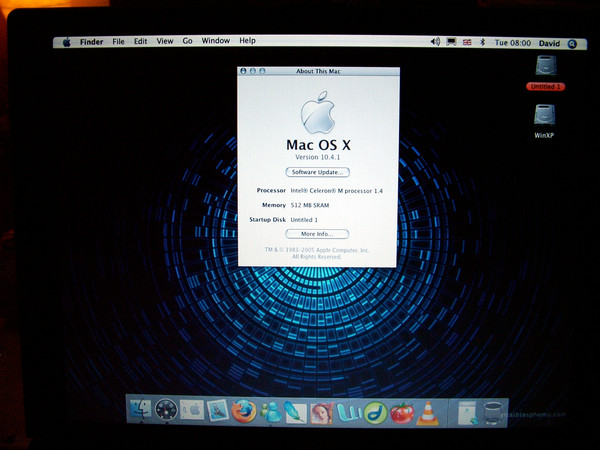600x450 pixels.
Task: Click the Apple logo in About This Mac
Action: (x=318, y=112)
